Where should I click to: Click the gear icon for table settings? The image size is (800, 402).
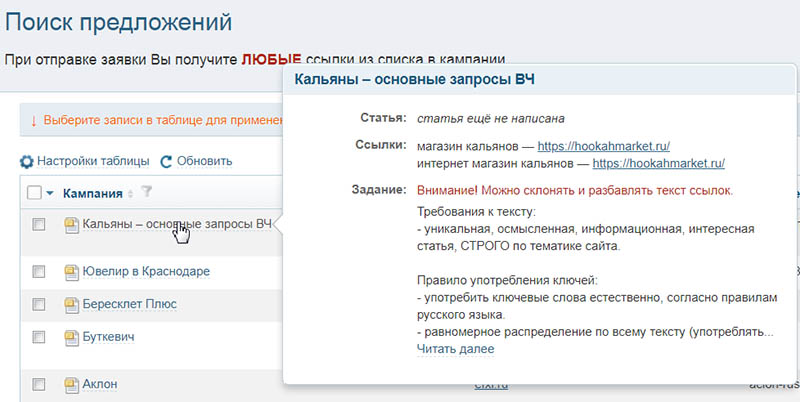pyautogui.click(x=27, y=161)
